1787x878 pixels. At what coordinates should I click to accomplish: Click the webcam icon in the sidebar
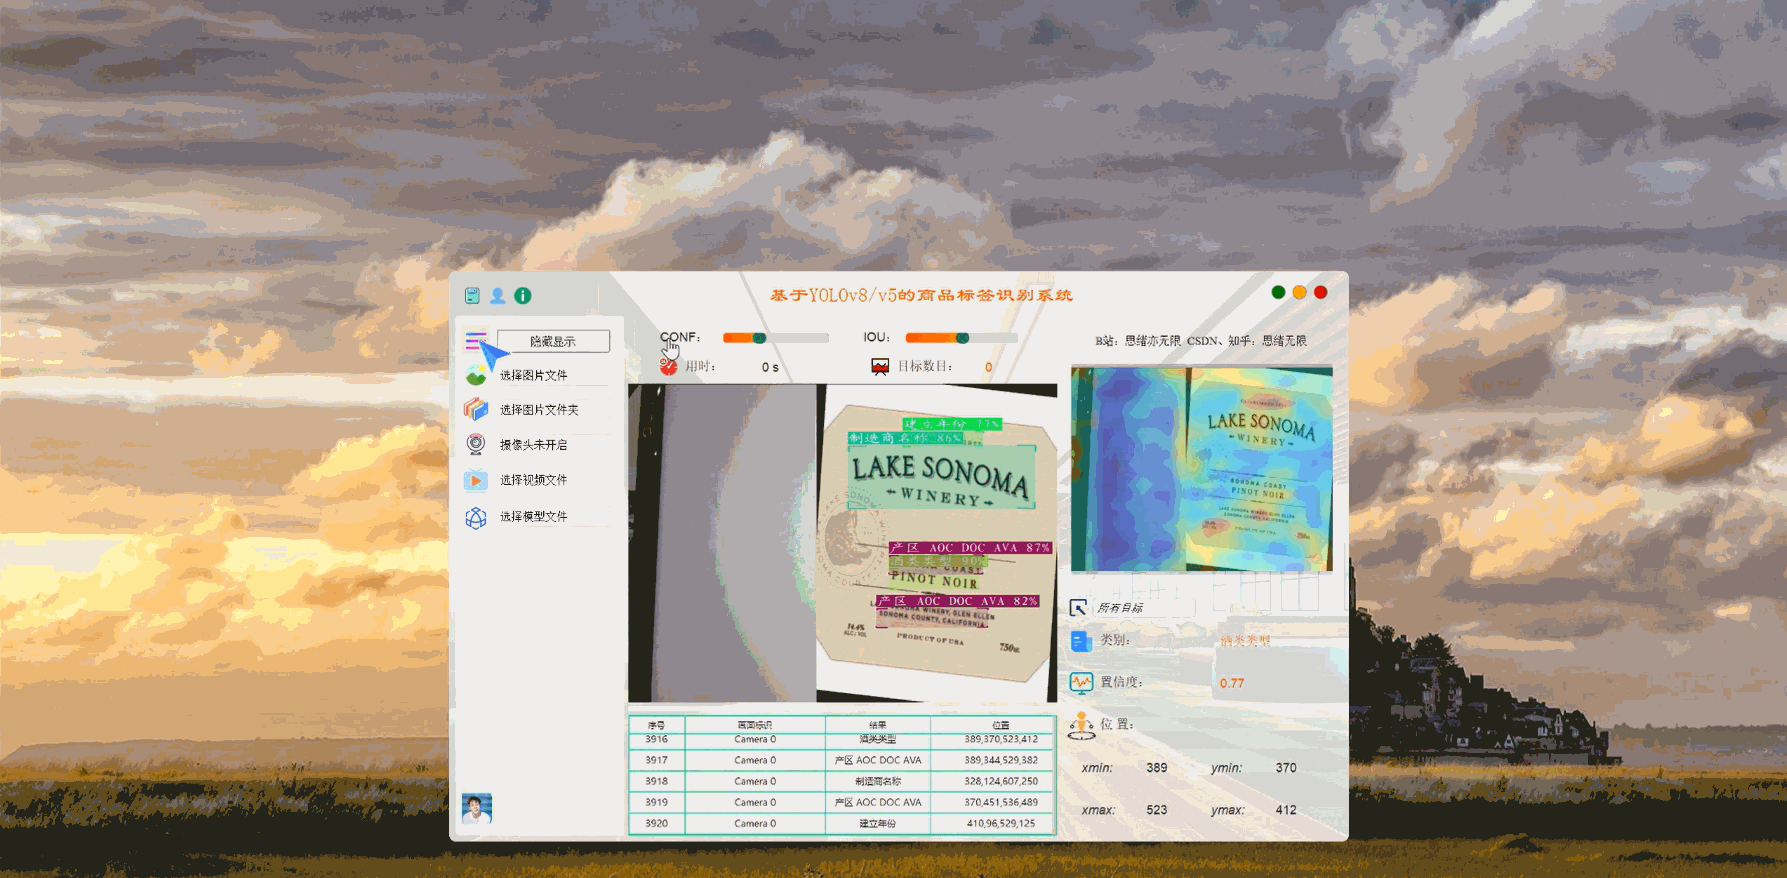pos(476,444)
